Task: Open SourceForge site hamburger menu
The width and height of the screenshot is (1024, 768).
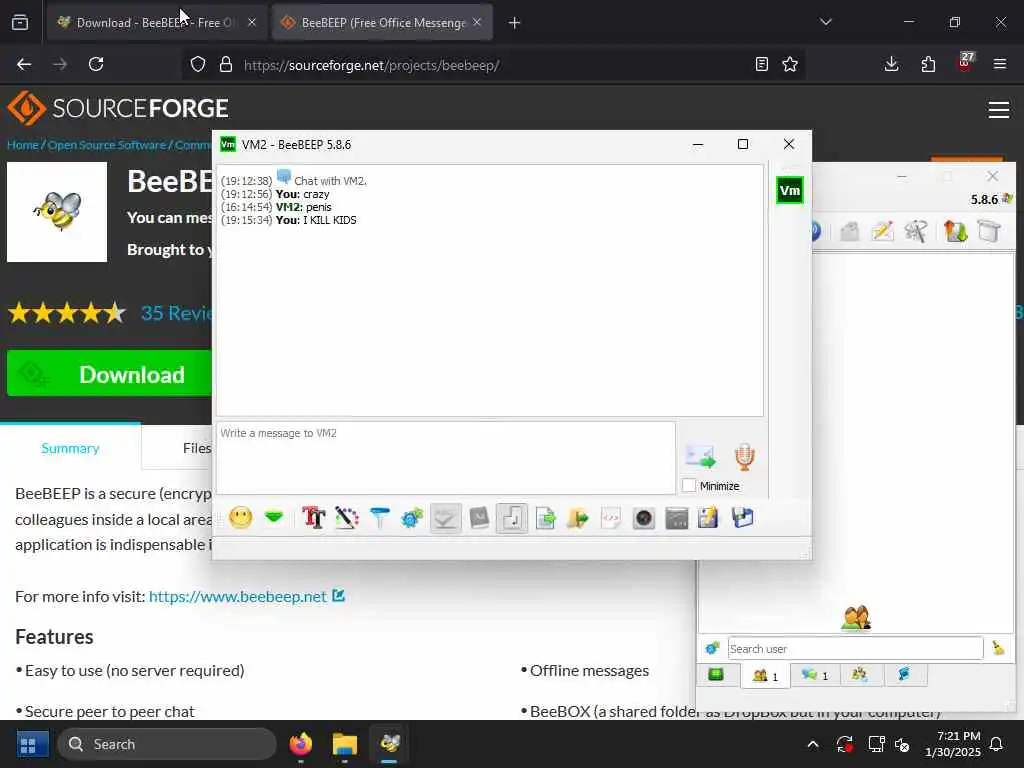Action: [x=999, y=110]
